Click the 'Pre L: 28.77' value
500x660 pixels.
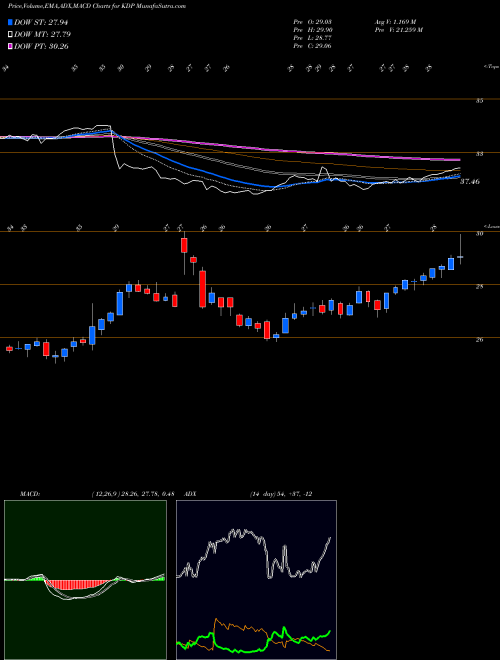pyautogui.click(x=312, y=38)
